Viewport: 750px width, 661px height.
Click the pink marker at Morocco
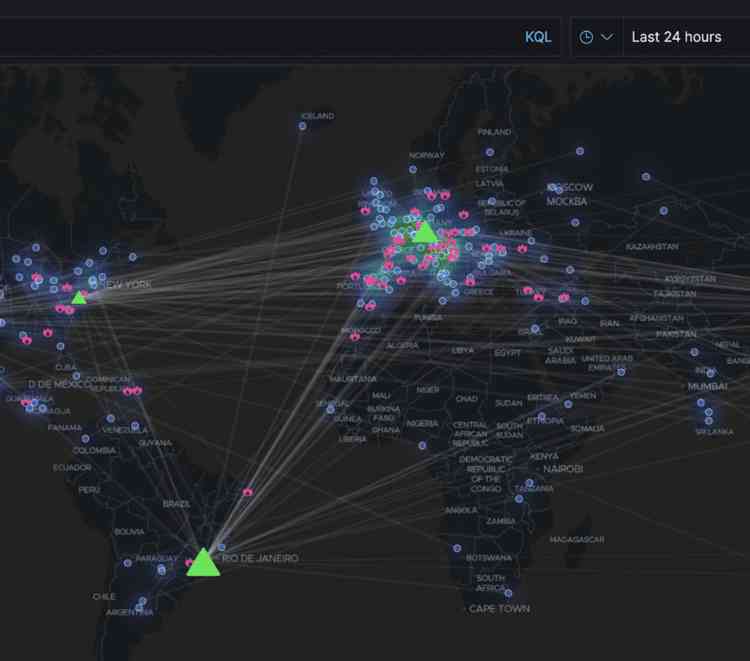point(354,337)
